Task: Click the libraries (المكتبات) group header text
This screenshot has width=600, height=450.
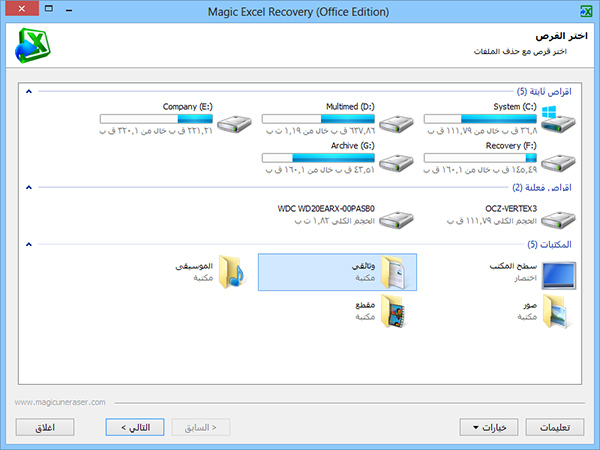Action: tap(549, 244)
